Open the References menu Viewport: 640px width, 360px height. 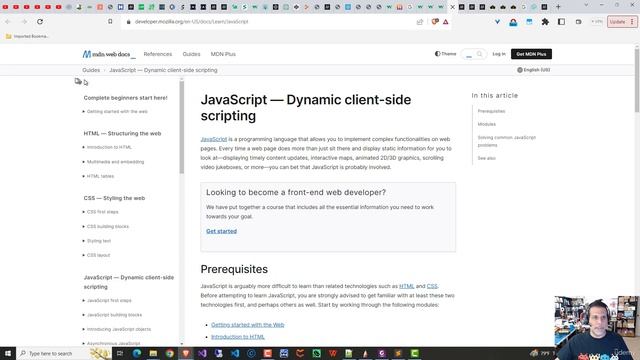click(x=158, y=54)
